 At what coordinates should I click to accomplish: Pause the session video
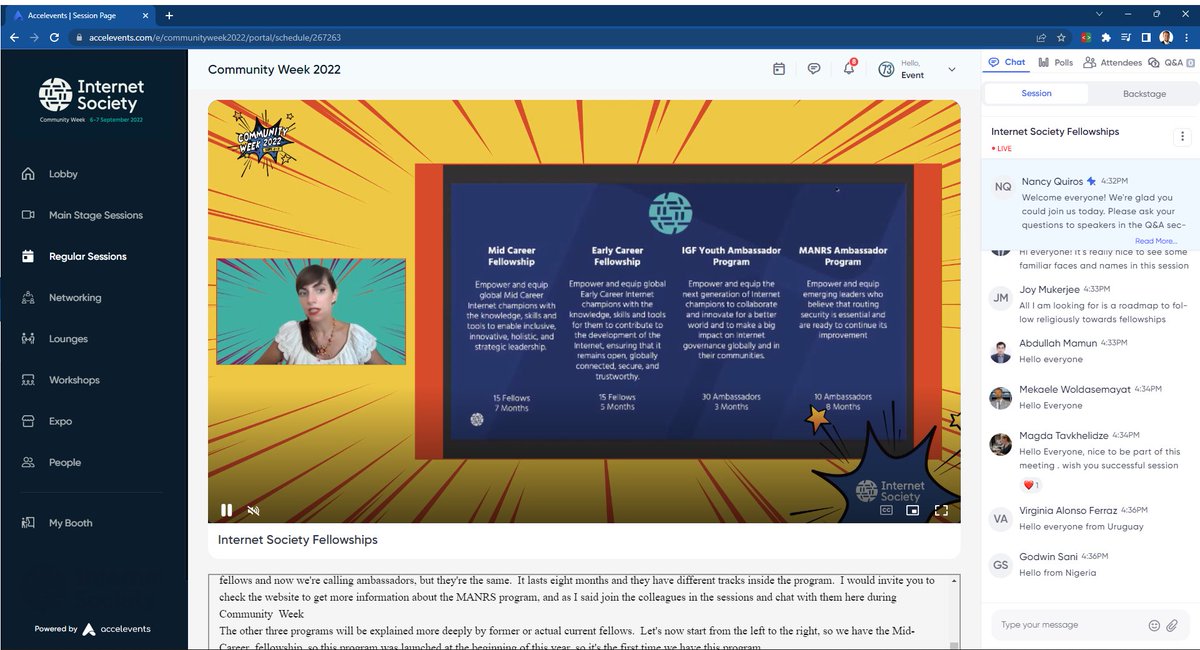pyautogui.click(x=227, y=510)
